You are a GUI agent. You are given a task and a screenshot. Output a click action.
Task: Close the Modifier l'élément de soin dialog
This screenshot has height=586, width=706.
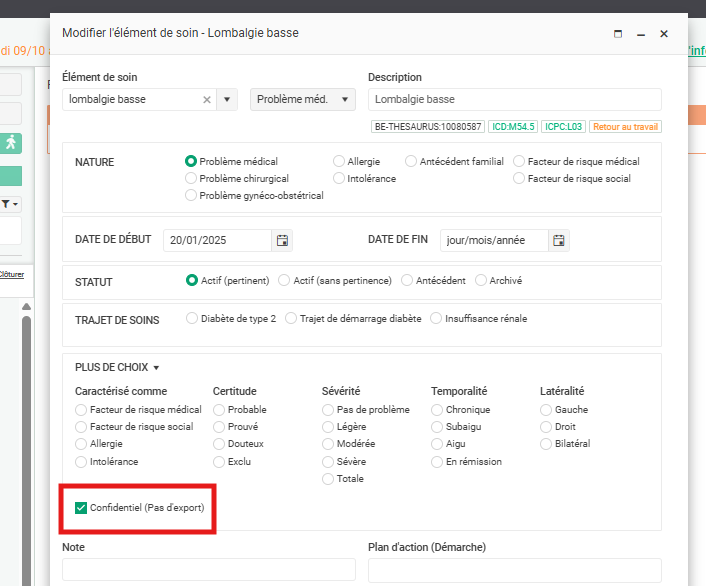(x=664, y=34)
